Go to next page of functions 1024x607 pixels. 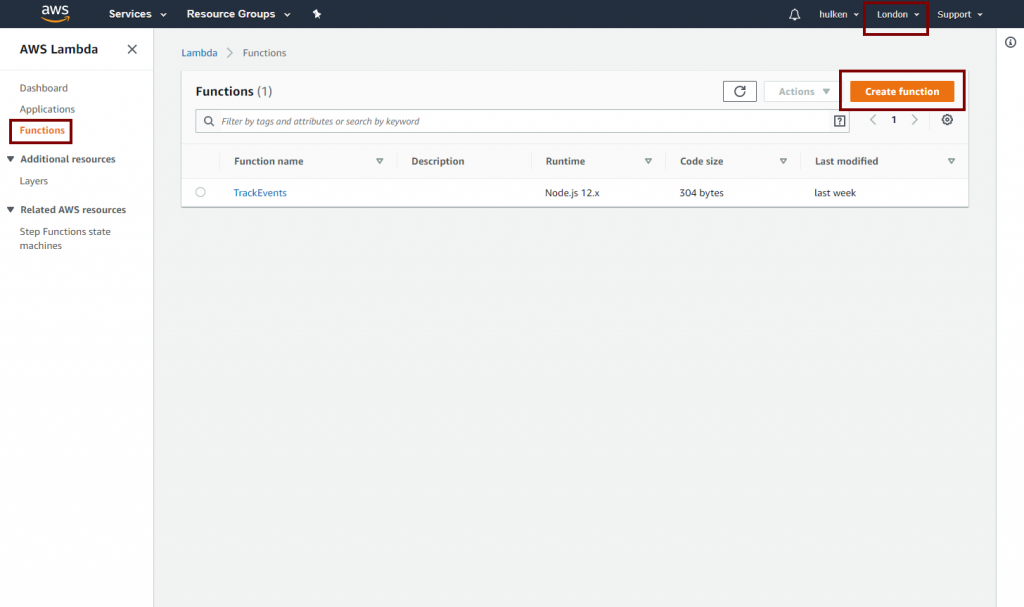click(x=914, y=120)
